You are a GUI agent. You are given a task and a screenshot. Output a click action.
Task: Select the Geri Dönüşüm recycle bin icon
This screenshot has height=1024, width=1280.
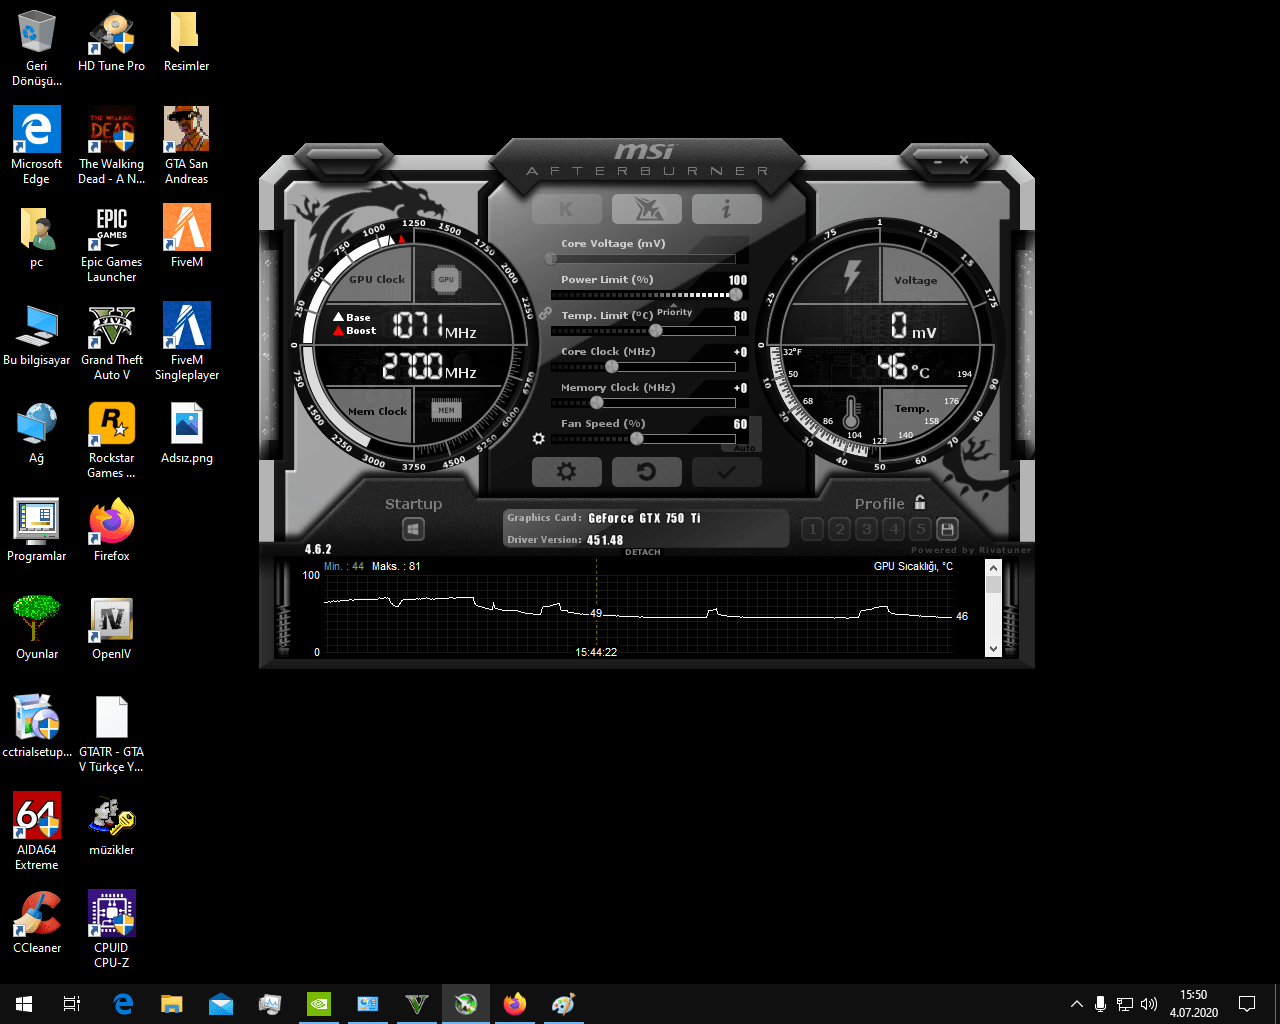tap(37, 49)
